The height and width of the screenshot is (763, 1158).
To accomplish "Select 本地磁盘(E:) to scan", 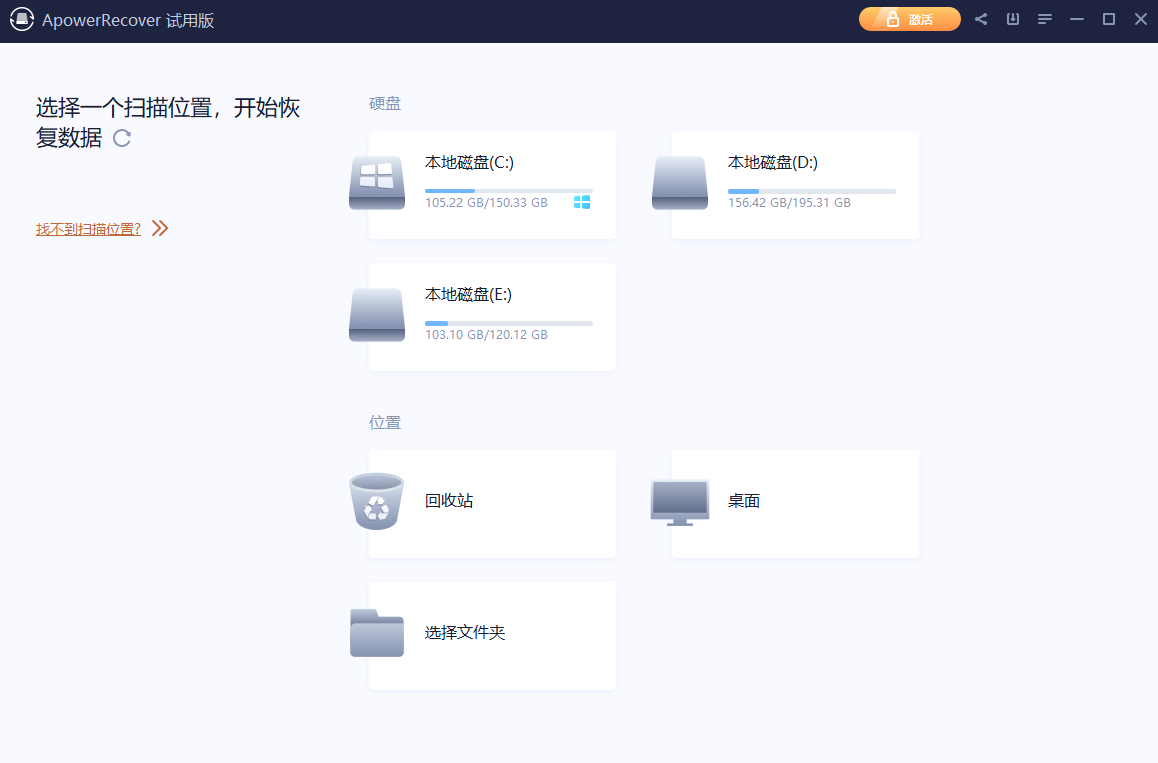I will tap(490, 316).
